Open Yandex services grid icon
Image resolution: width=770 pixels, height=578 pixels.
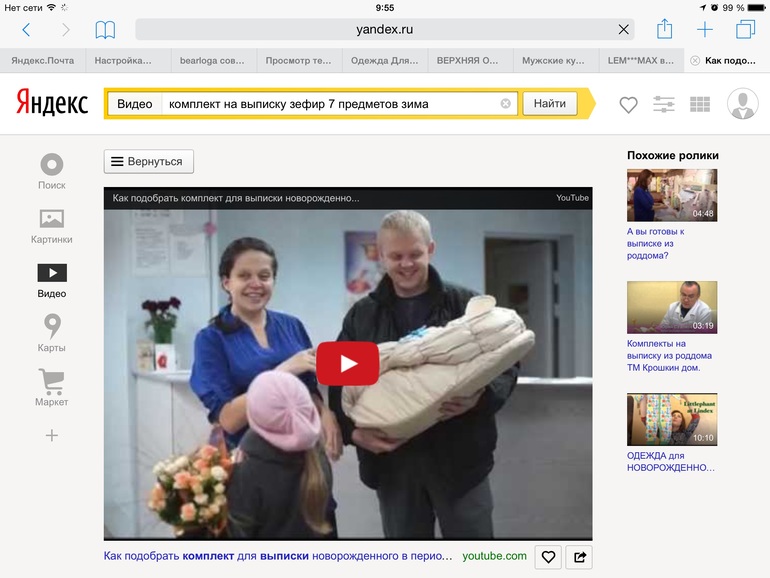(700, 104)
